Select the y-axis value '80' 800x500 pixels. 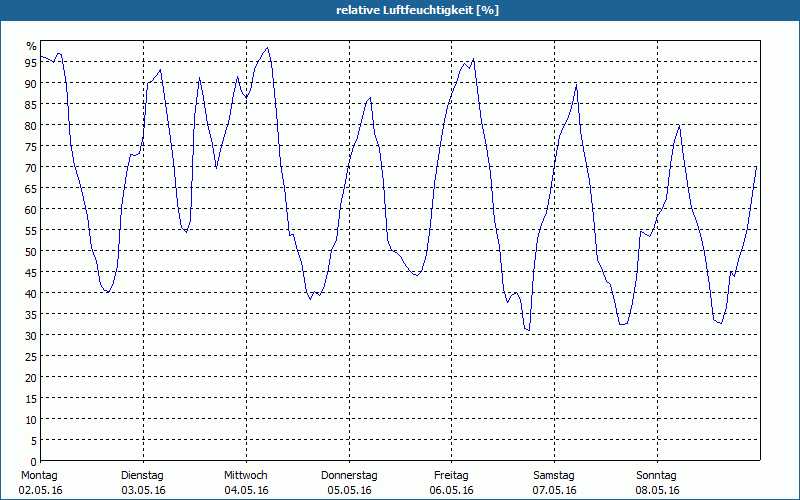click(32, 125)
